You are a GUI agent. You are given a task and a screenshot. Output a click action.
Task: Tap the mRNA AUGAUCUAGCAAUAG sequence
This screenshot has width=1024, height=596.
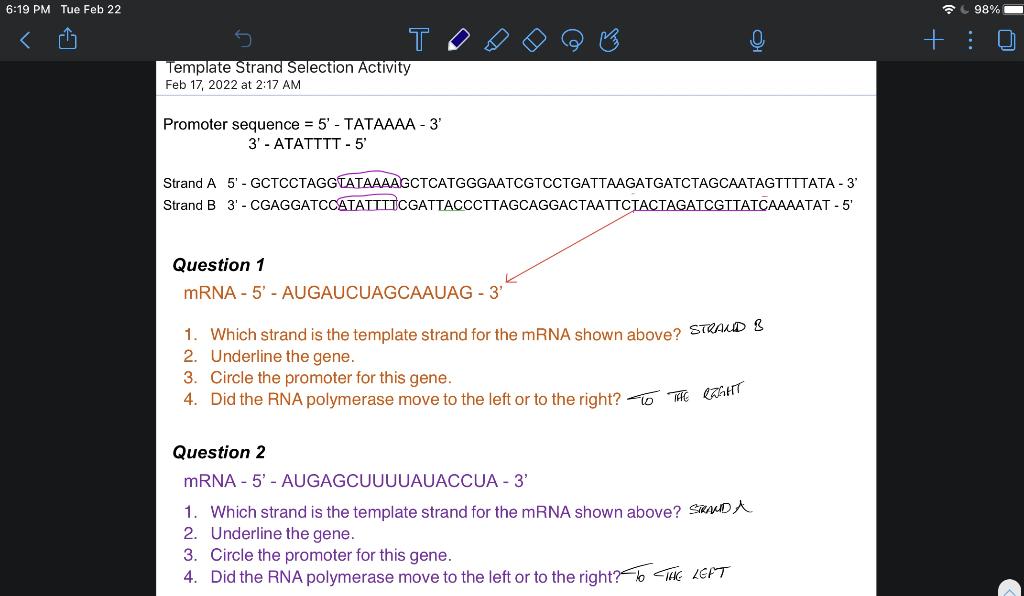coord(343,292)
